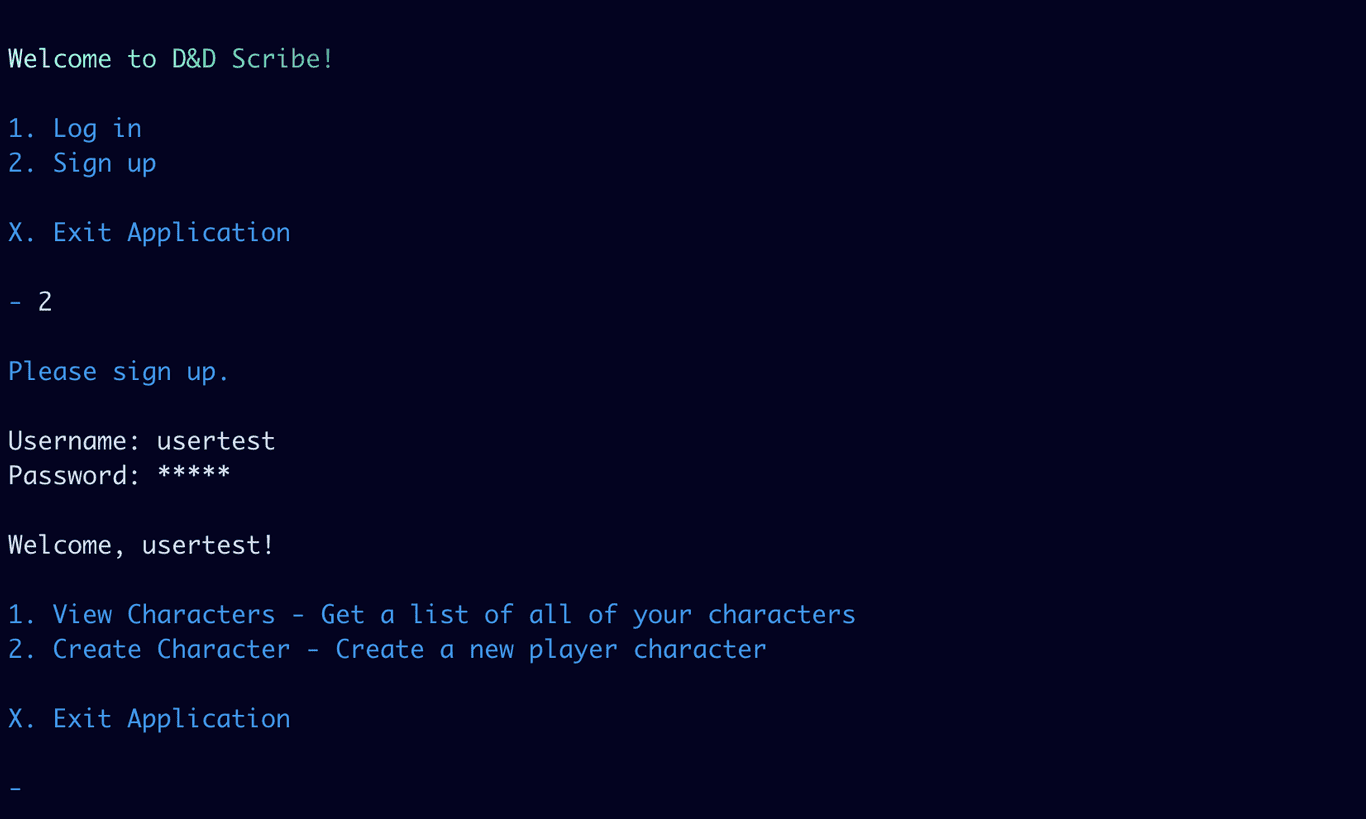
Task: Click the '1.' number before View Characters
Action: click(x=22, y=615)
